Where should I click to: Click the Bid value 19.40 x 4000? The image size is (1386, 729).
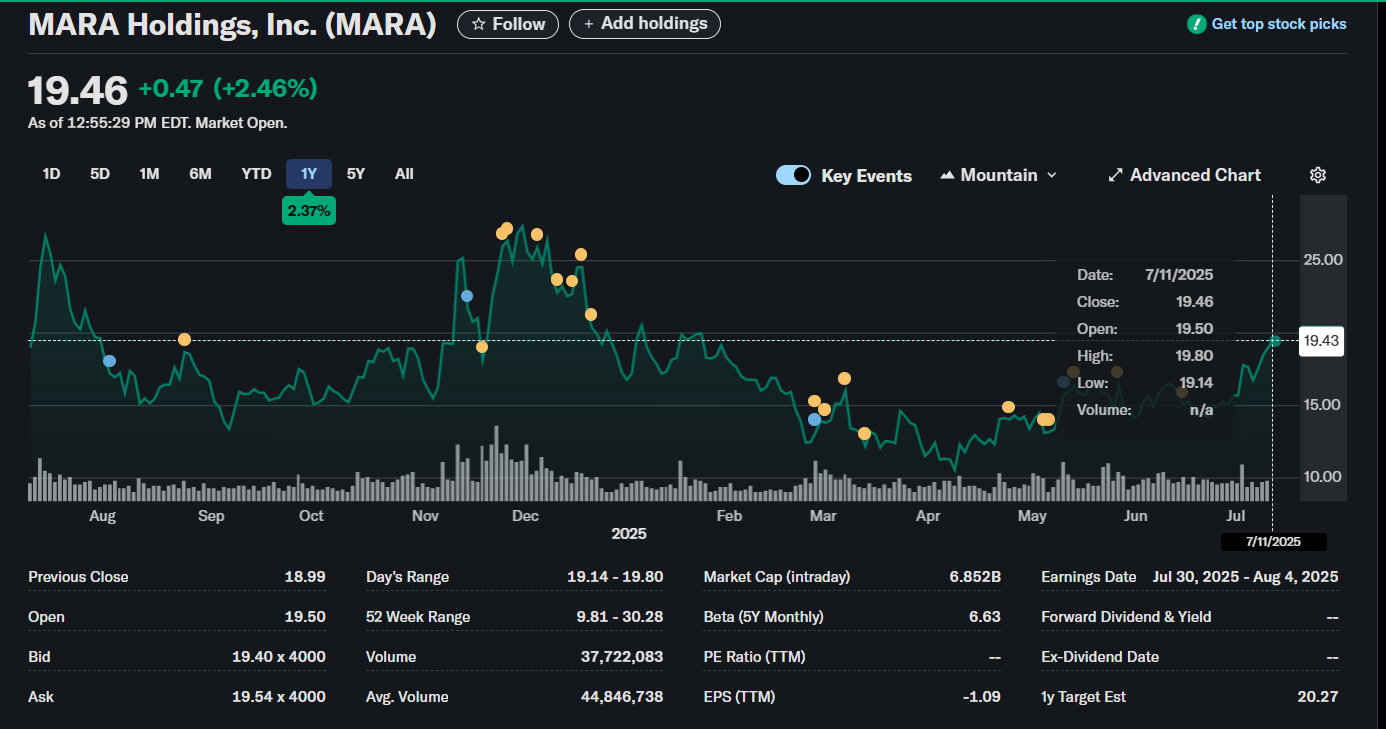(279, 657)
